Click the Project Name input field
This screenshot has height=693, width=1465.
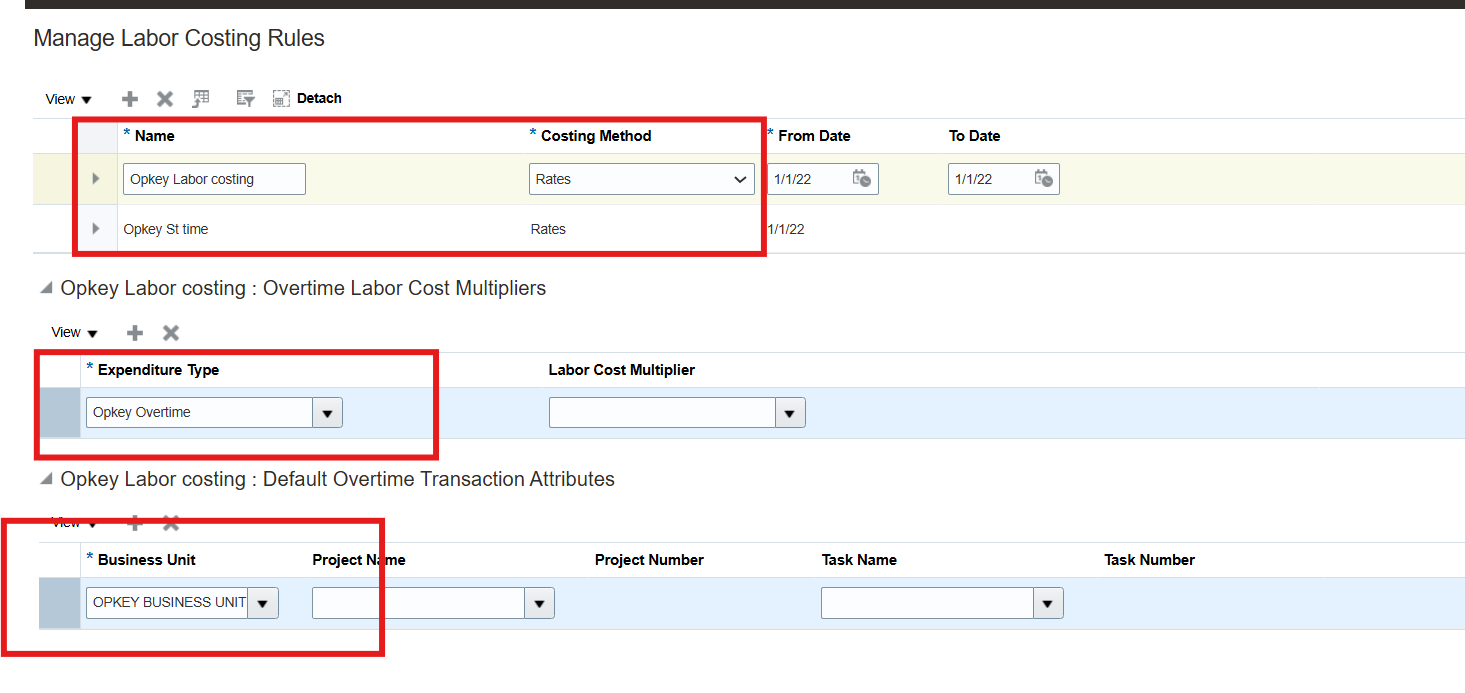pyautogui.click(x=418, y=603)
